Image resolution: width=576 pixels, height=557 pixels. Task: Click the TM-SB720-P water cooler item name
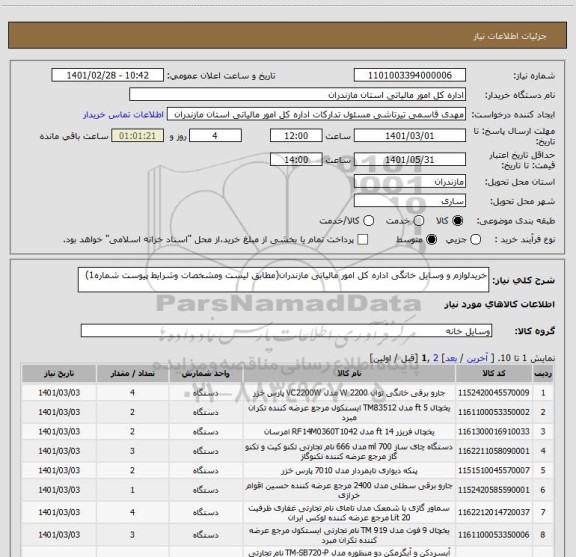coord(349,552)
